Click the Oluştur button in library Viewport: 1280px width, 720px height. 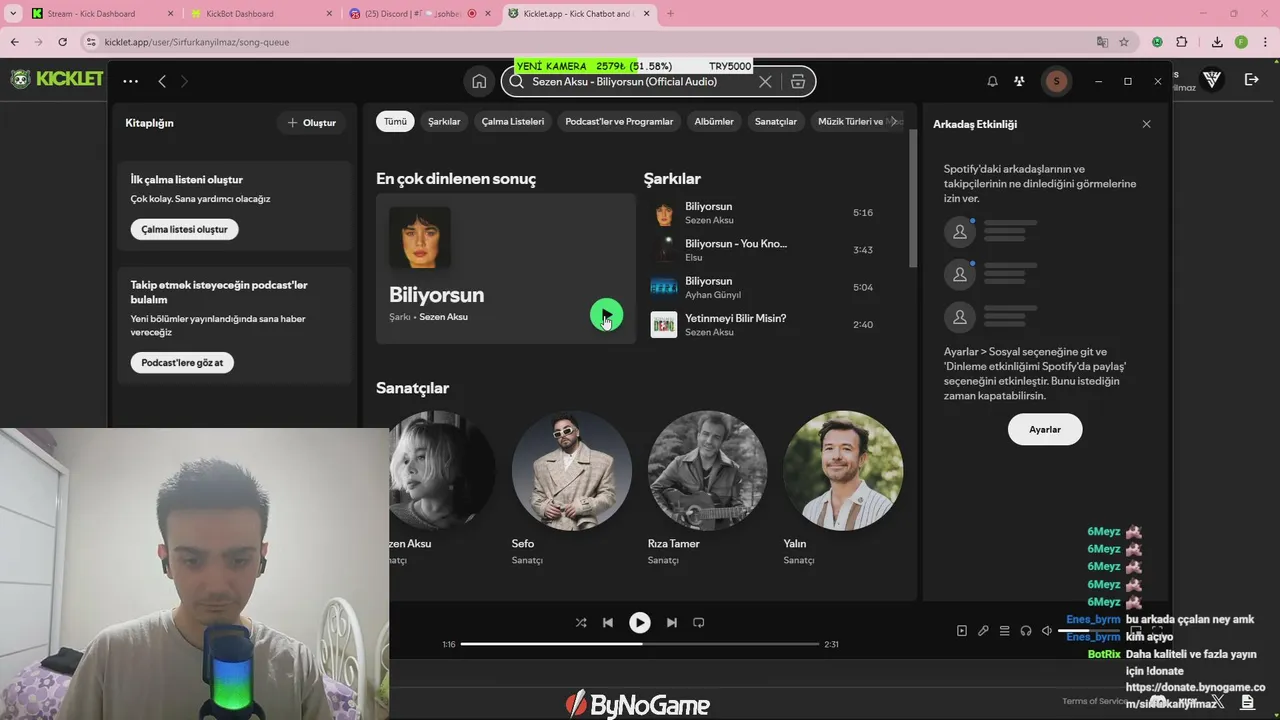pos(312,122)
